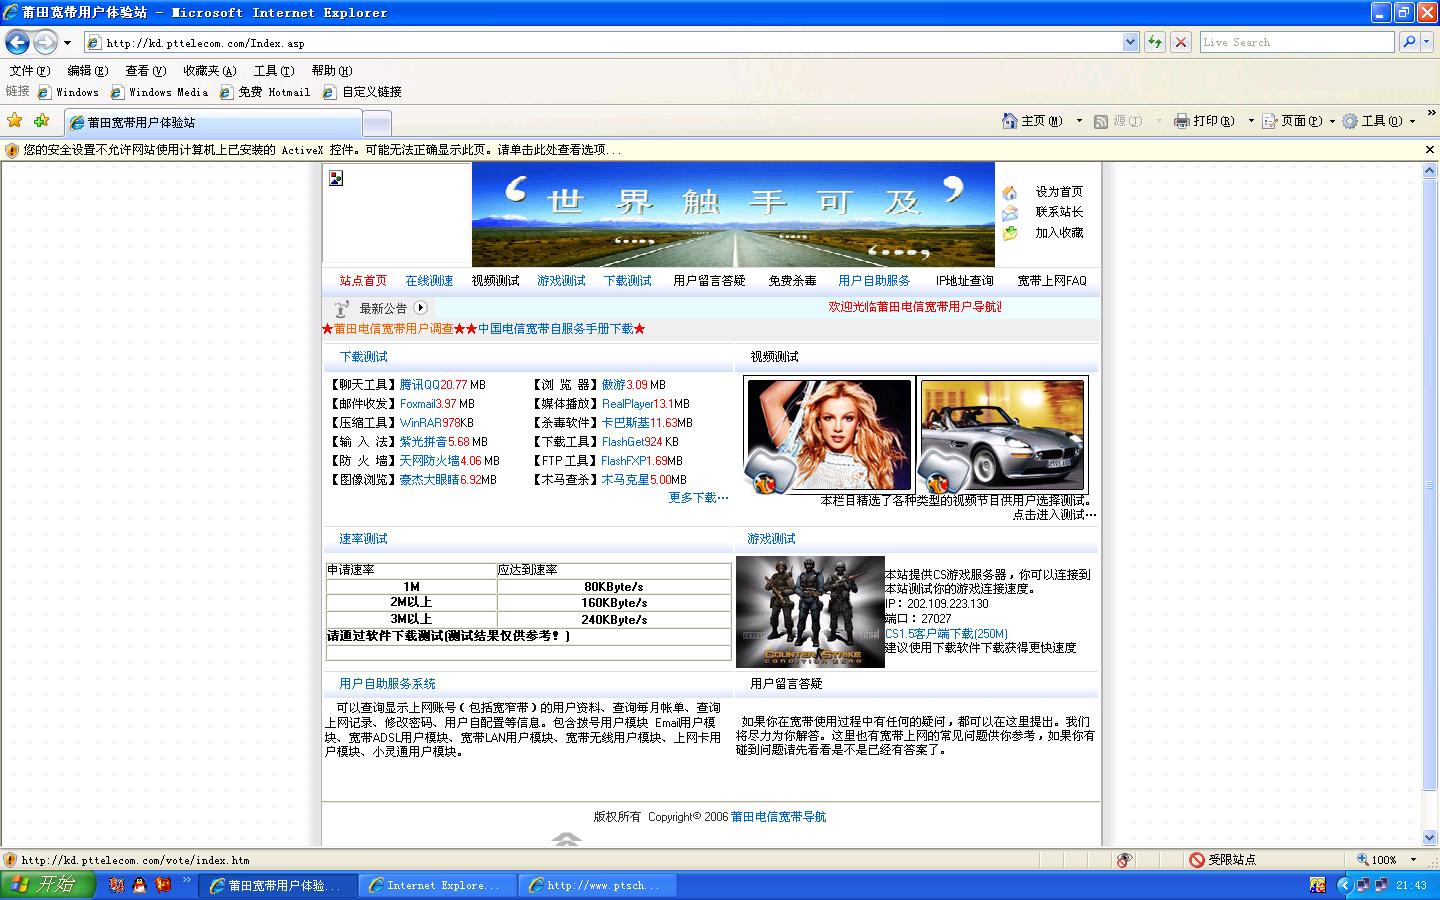Select the 莆田宽带用户体验站 browser tab
Viewport: 1440px width, 900px height.
coord(212,123)
